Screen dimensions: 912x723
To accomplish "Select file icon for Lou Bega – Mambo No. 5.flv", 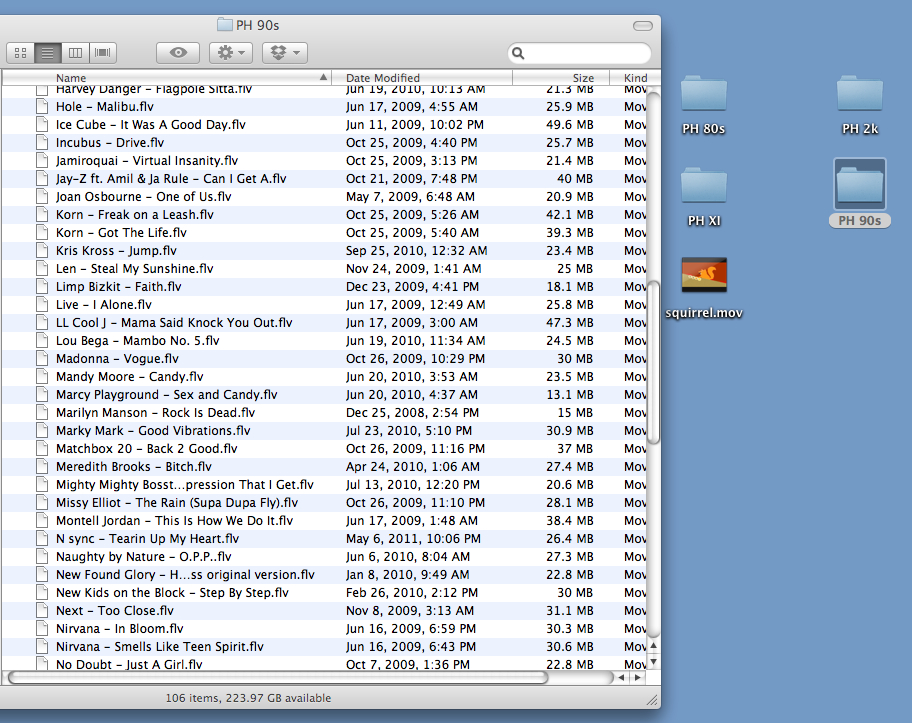I will pos(42,341).
